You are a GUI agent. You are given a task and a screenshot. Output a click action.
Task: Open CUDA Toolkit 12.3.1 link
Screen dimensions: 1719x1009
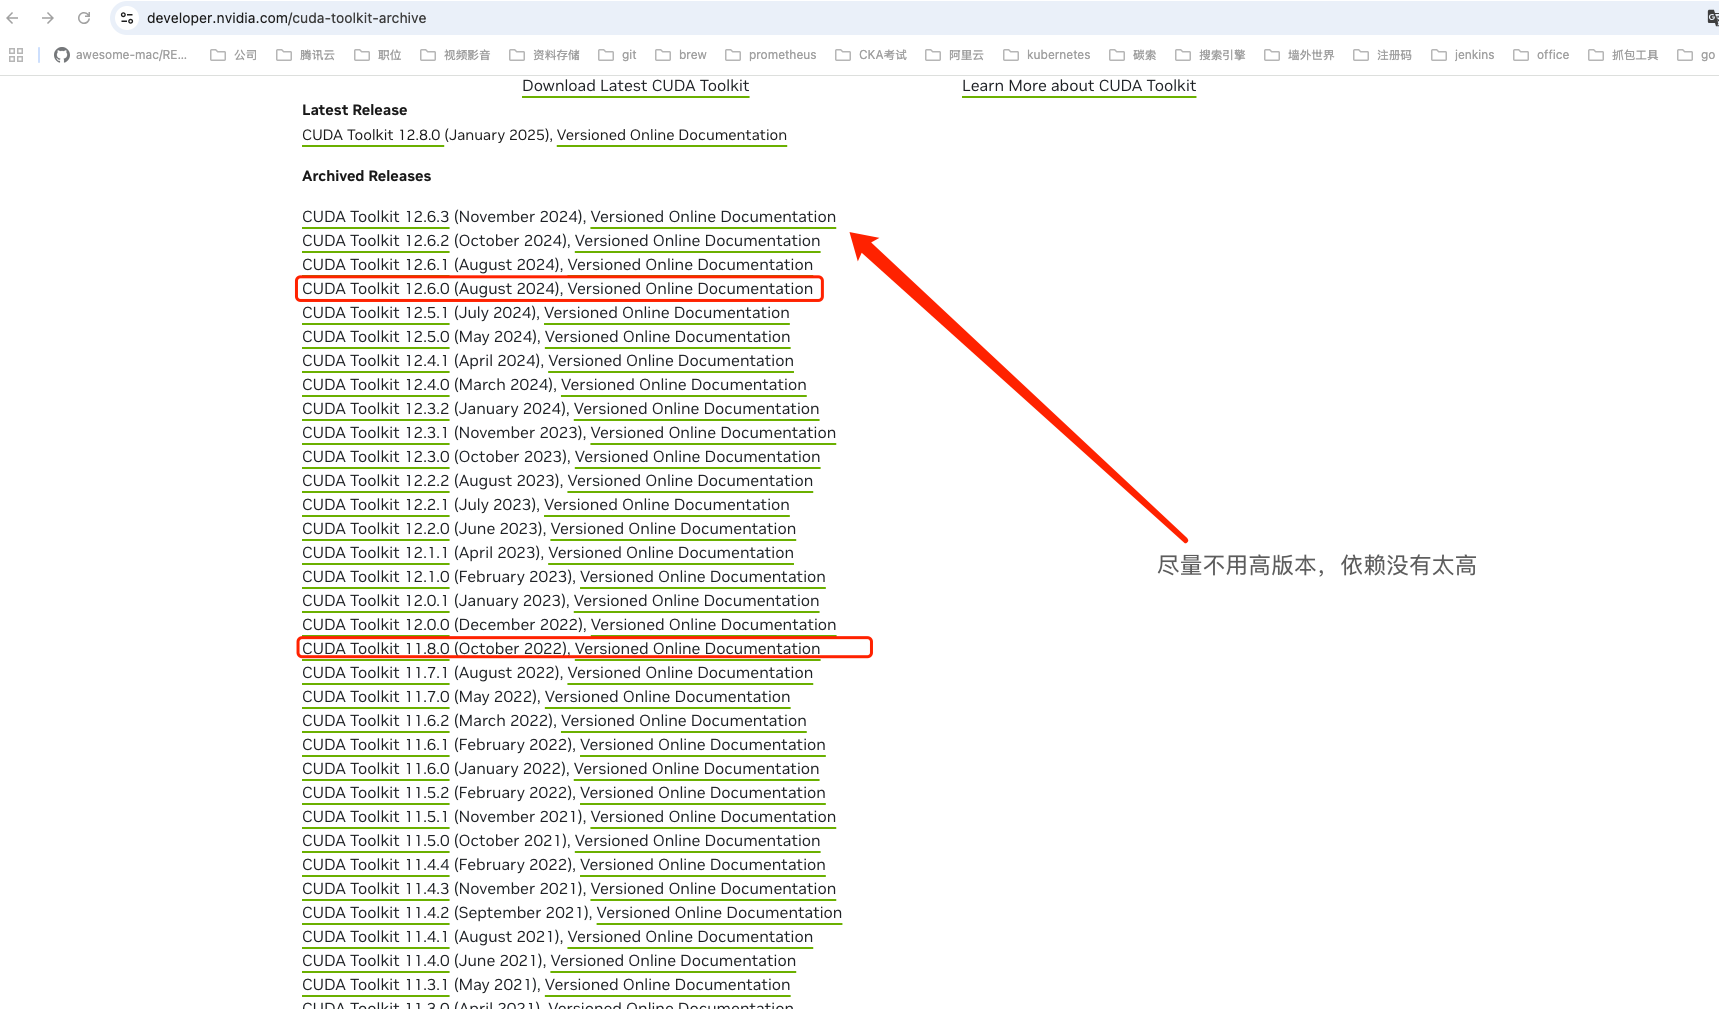point(376,433)
